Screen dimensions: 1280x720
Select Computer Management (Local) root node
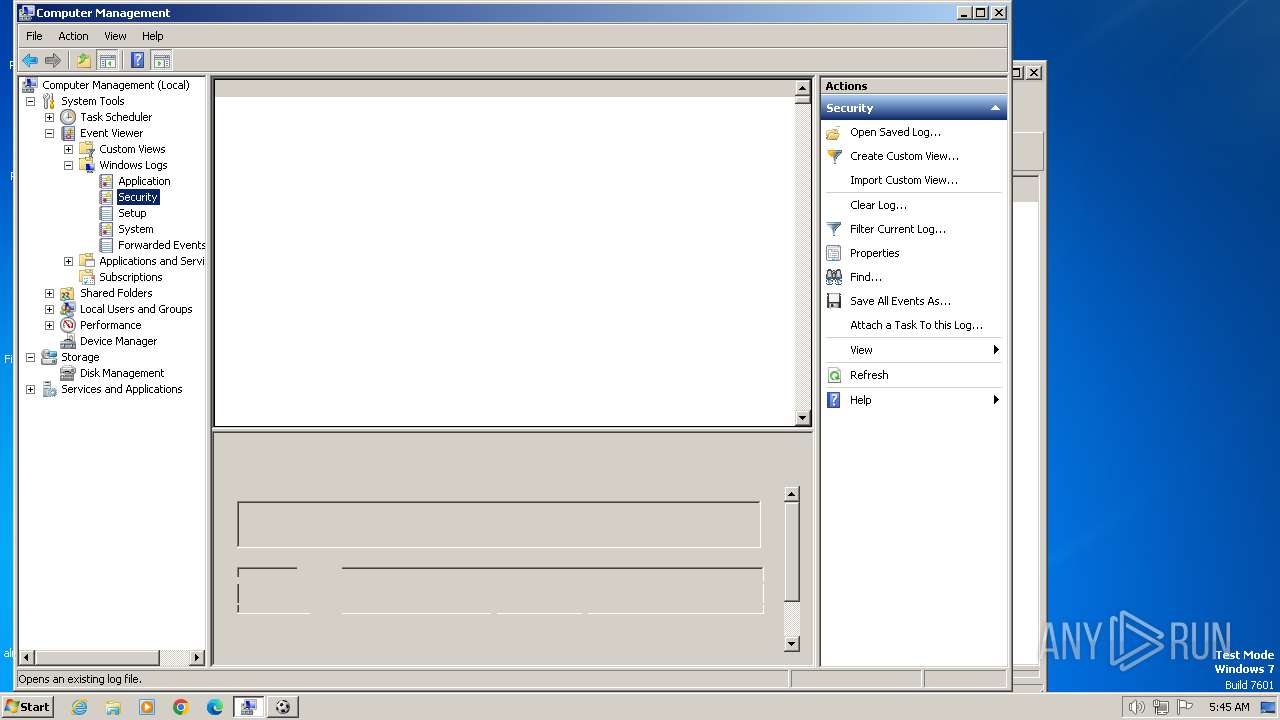click(x=115, y=85)
